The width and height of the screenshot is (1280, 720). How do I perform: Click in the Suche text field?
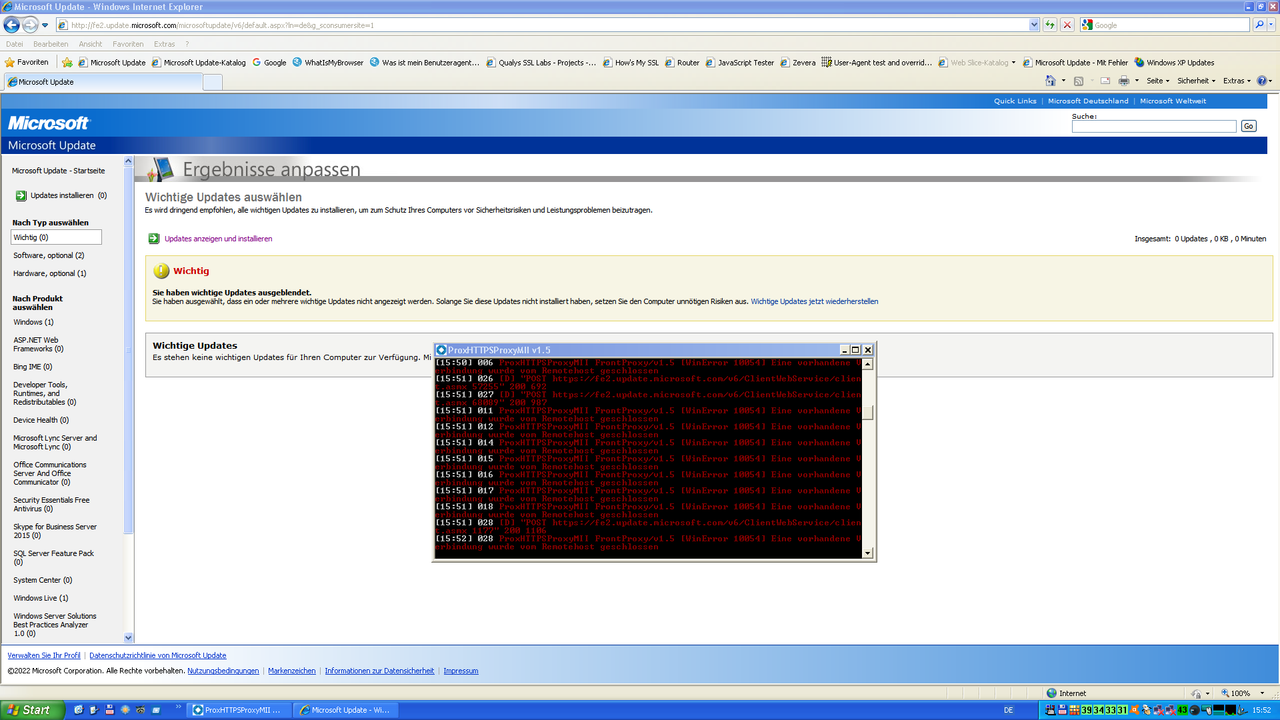1154,126
